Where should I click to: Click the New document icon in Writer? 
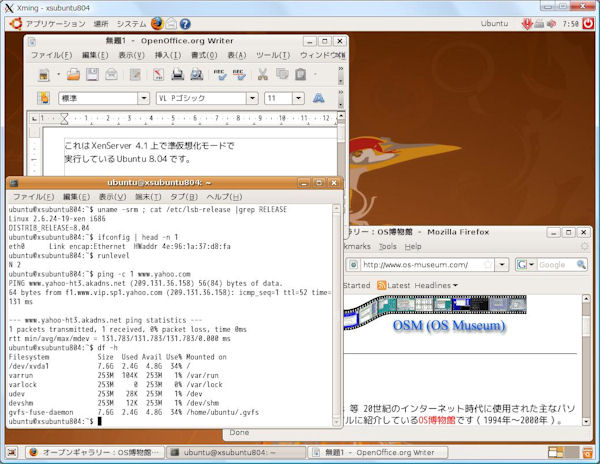[x=44, y=74]
